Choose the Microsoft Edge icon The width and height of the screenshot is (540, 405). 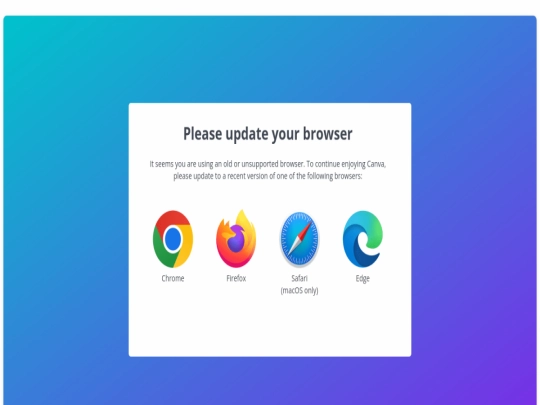pyautogui.click(x=363, y=239)
